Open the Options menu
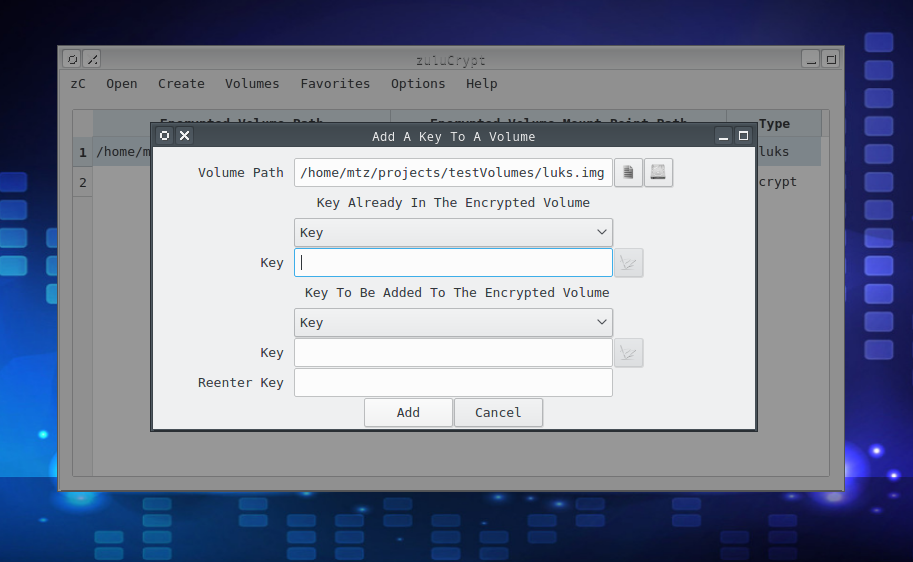The width and height of the screenshot is (913, 562). point(418,84)
